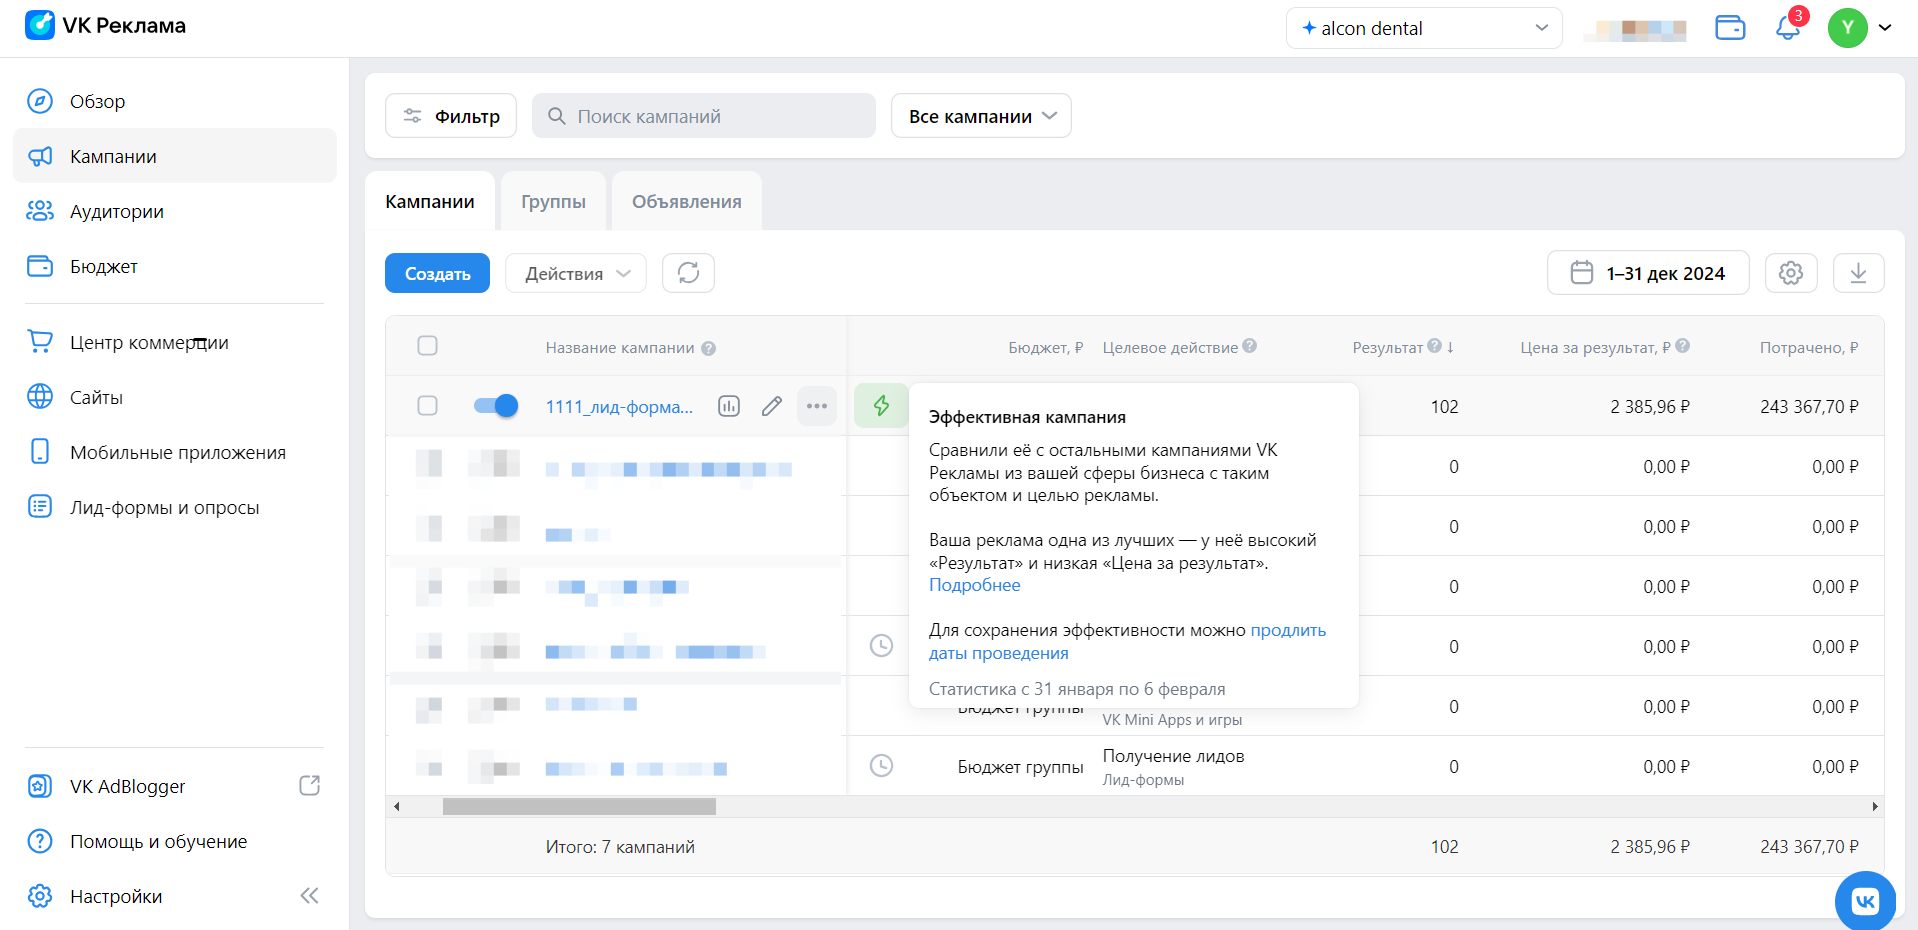Click the green lightning effective-campaign icon

[x=881, y=406]
